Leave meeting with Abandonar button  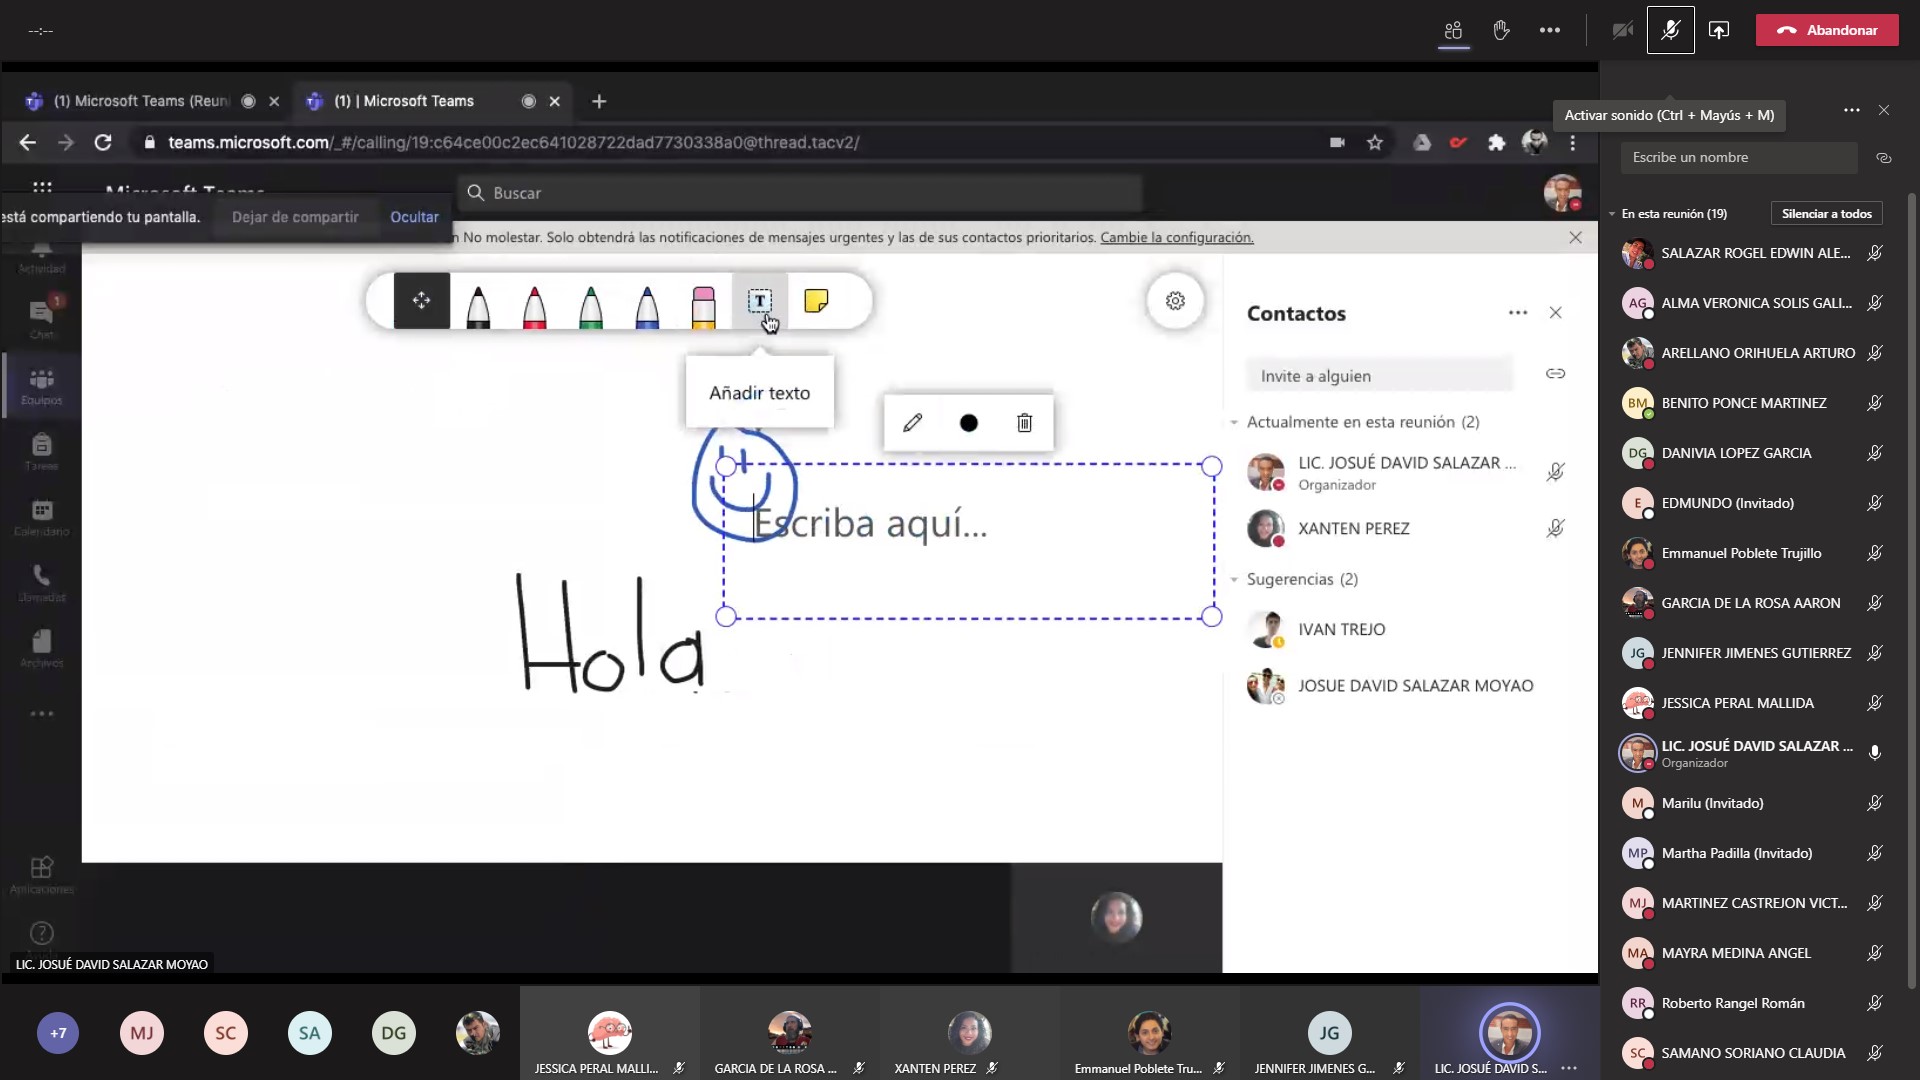pyautogui.click(x=1827, y=30)
